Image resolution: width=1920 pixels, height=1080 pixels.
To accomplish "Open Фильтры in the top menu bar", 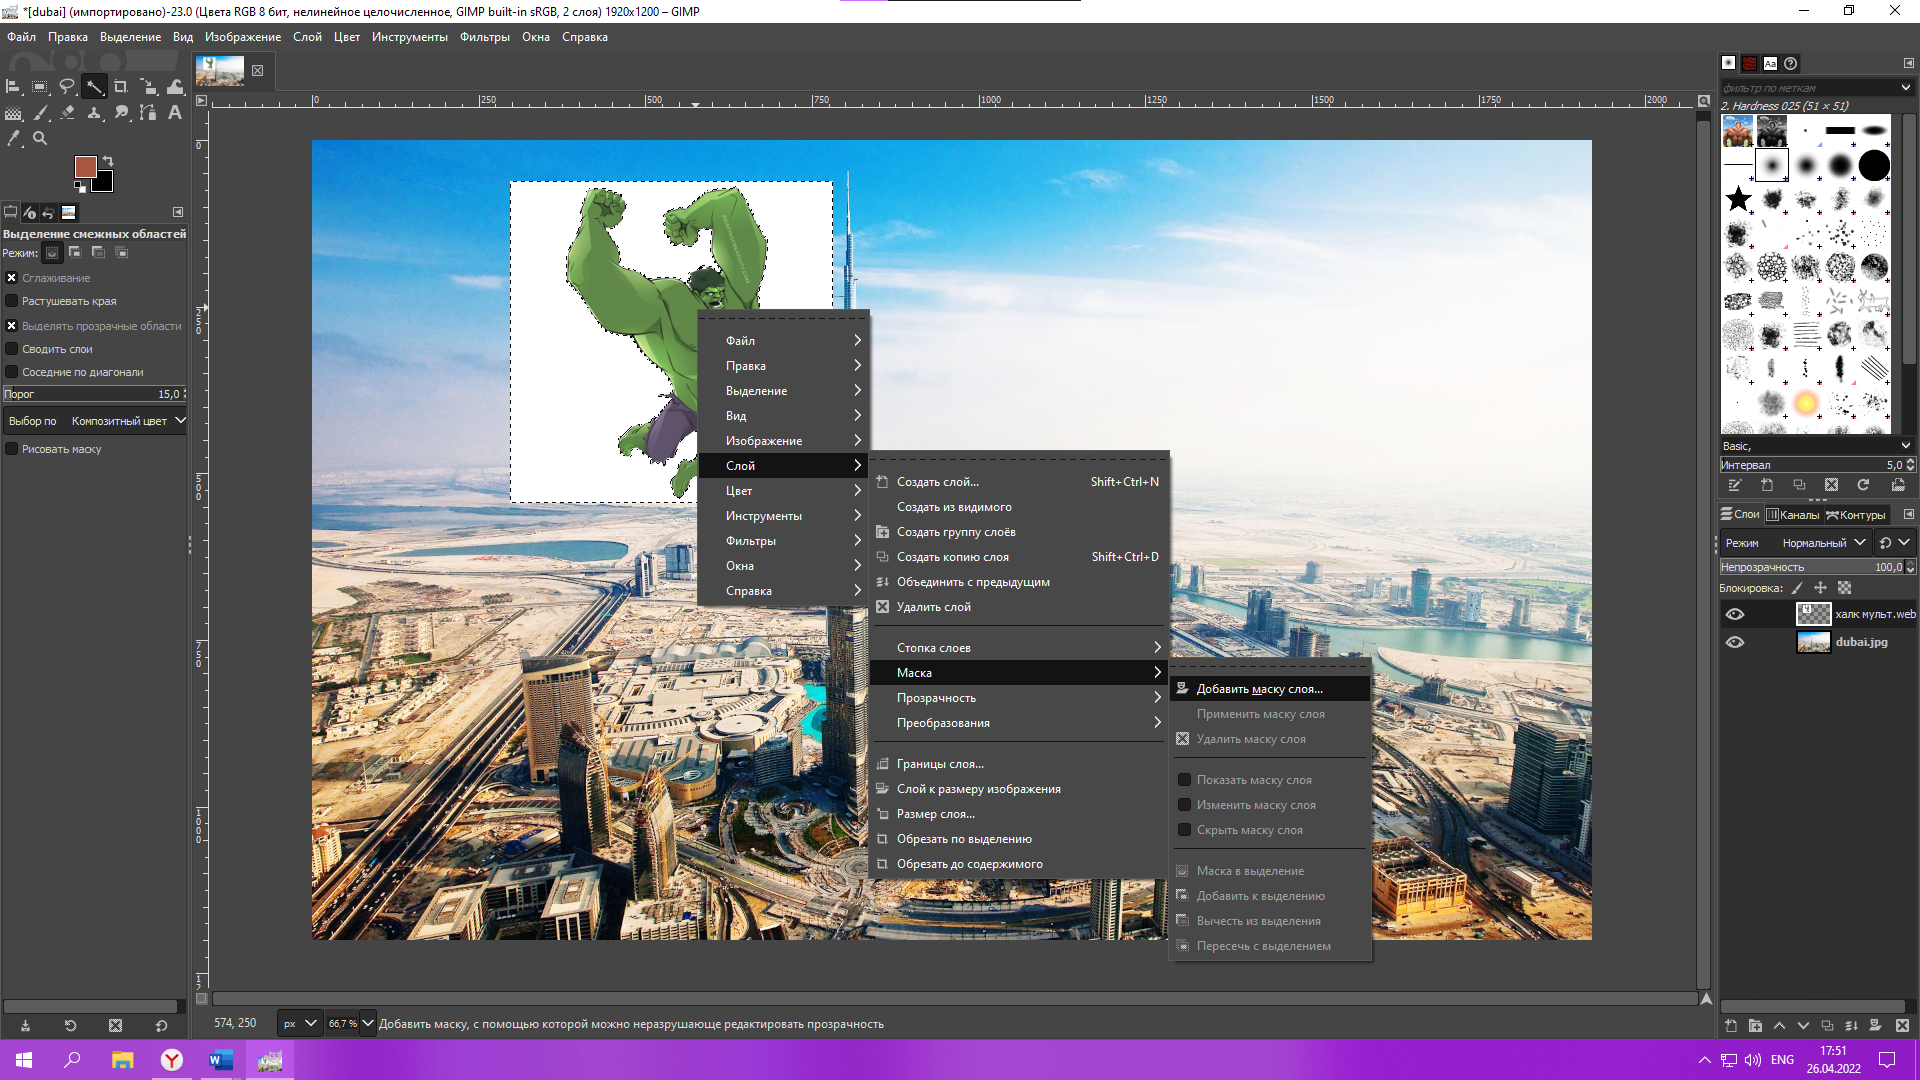I will pyautogui.click(x=485, y=37).
